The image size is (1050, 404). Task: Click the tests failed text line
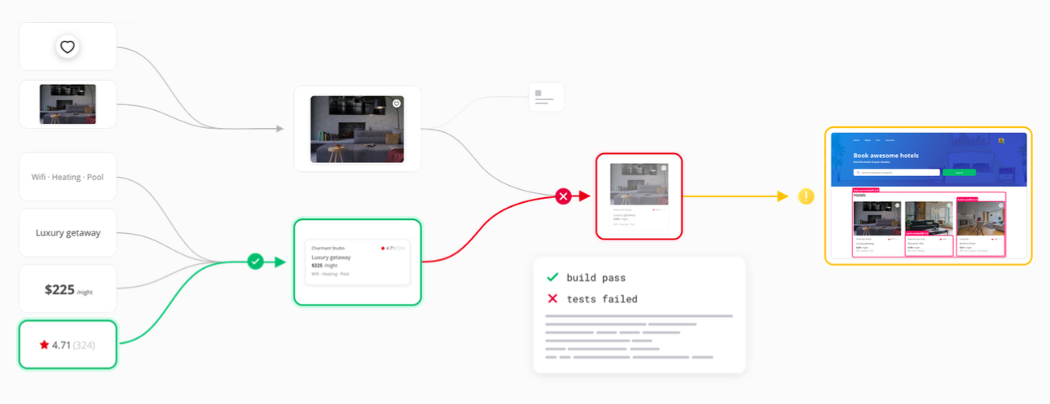602,299
